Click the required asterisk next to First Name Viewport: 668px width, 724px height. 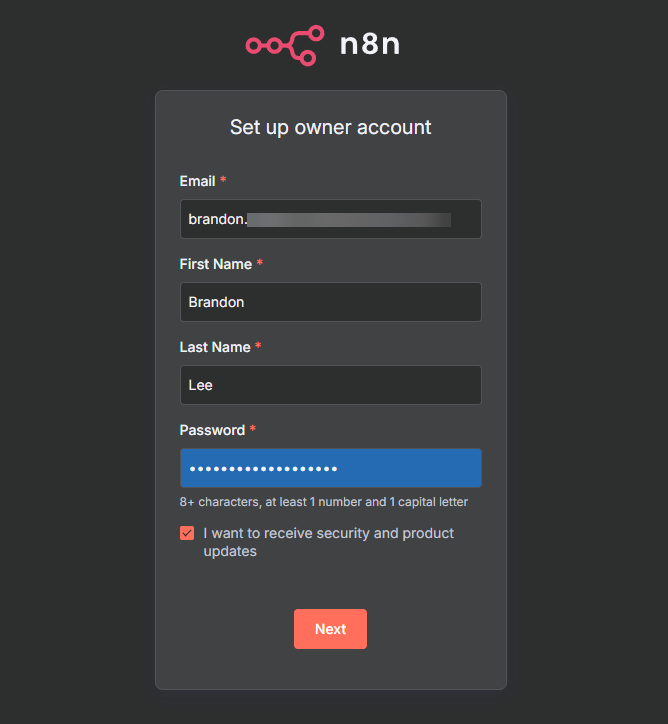(x=260, y=264)
